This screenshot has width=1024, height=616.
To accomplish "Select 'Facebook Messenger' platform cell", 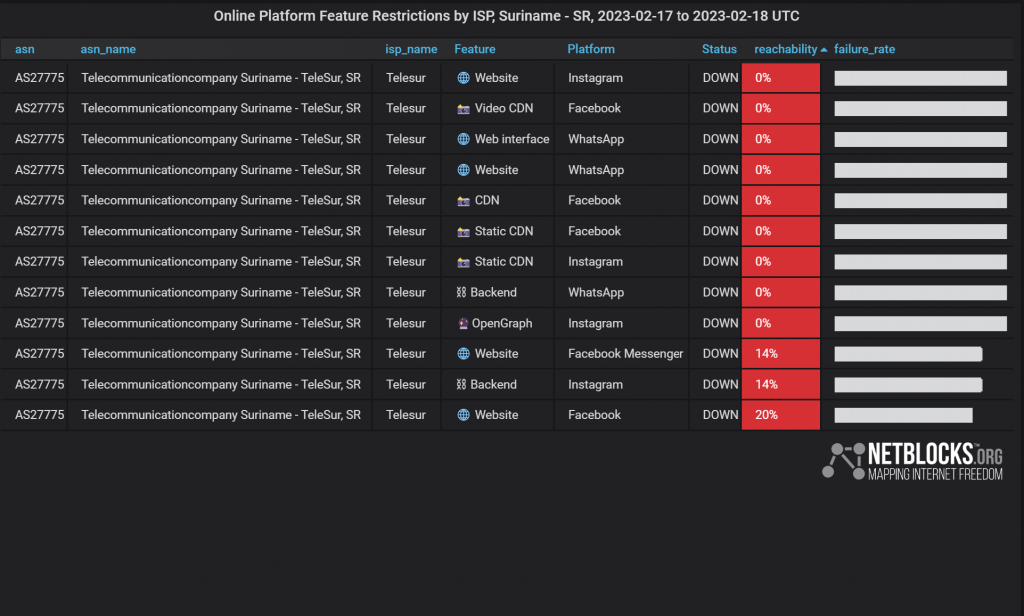I will pyautogui.click(x=626, y=353).
